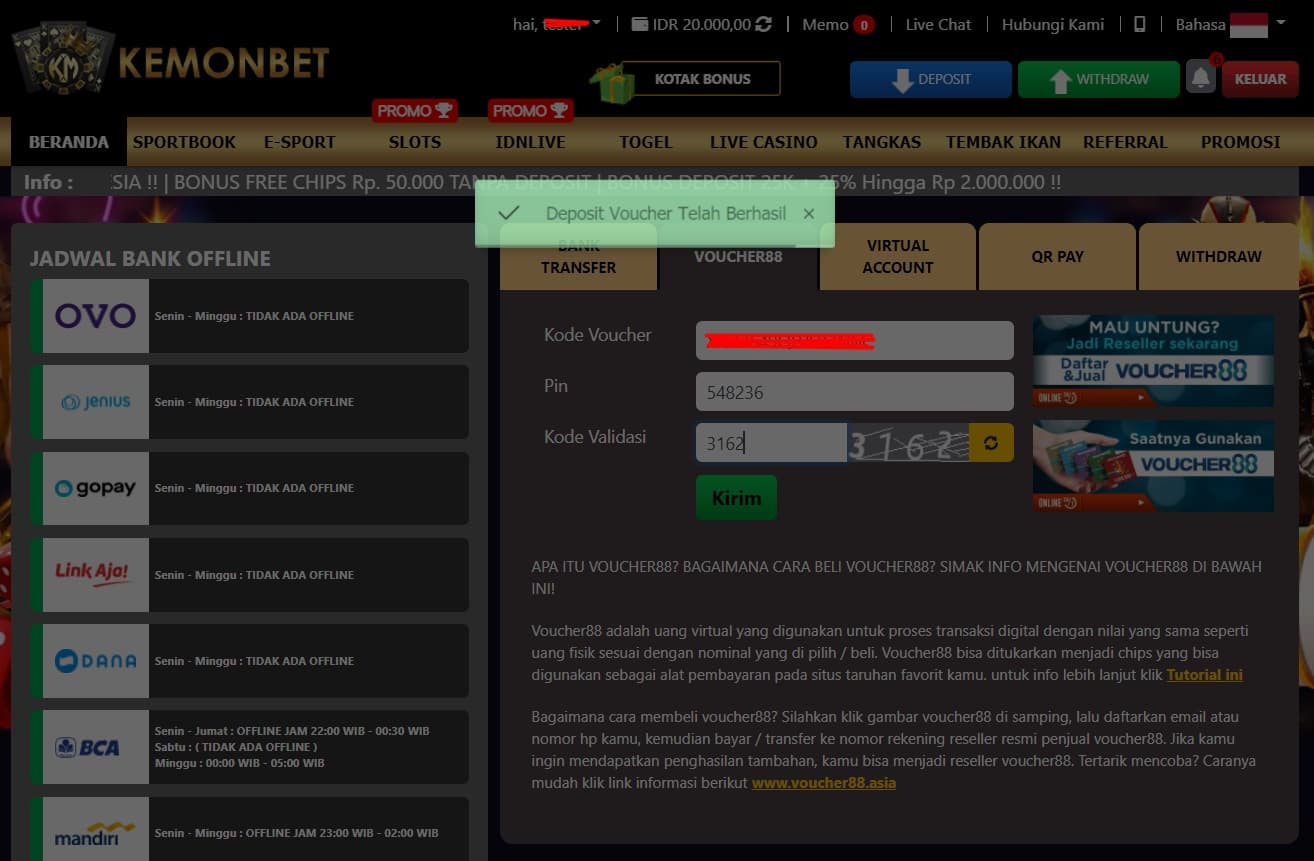Click the BCA bank logo

click(x=95, y=747)
